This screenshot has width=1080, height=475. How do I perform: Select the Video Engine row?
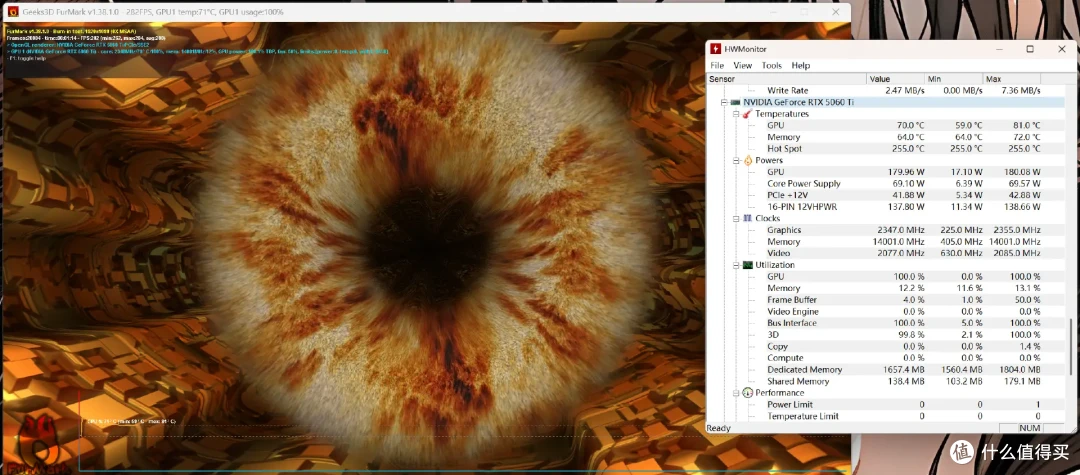pyautogui.click(x=887, y=312)
